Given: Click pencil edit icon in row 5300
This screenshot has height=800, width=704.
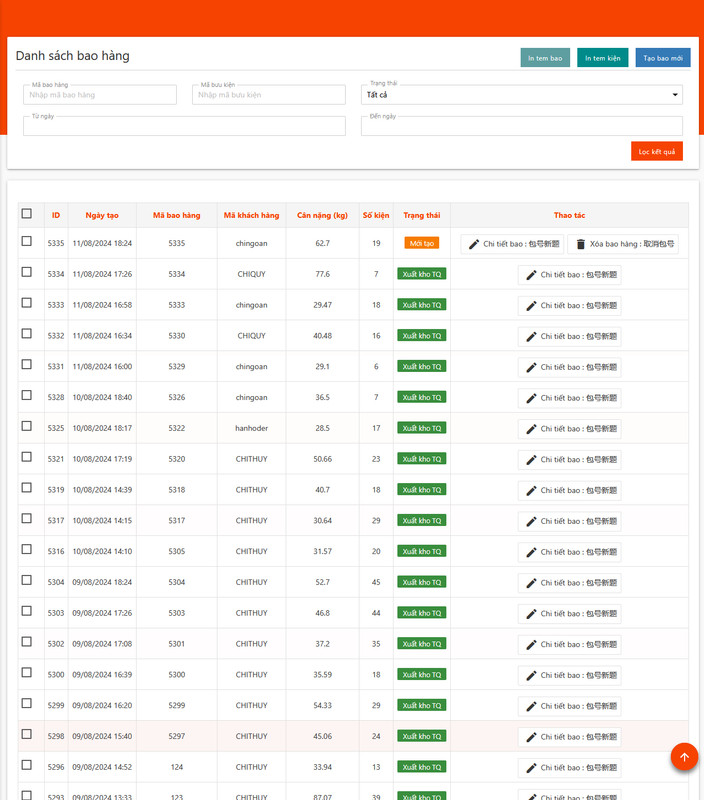Looking at the screenshot, I should click(531, 676).
